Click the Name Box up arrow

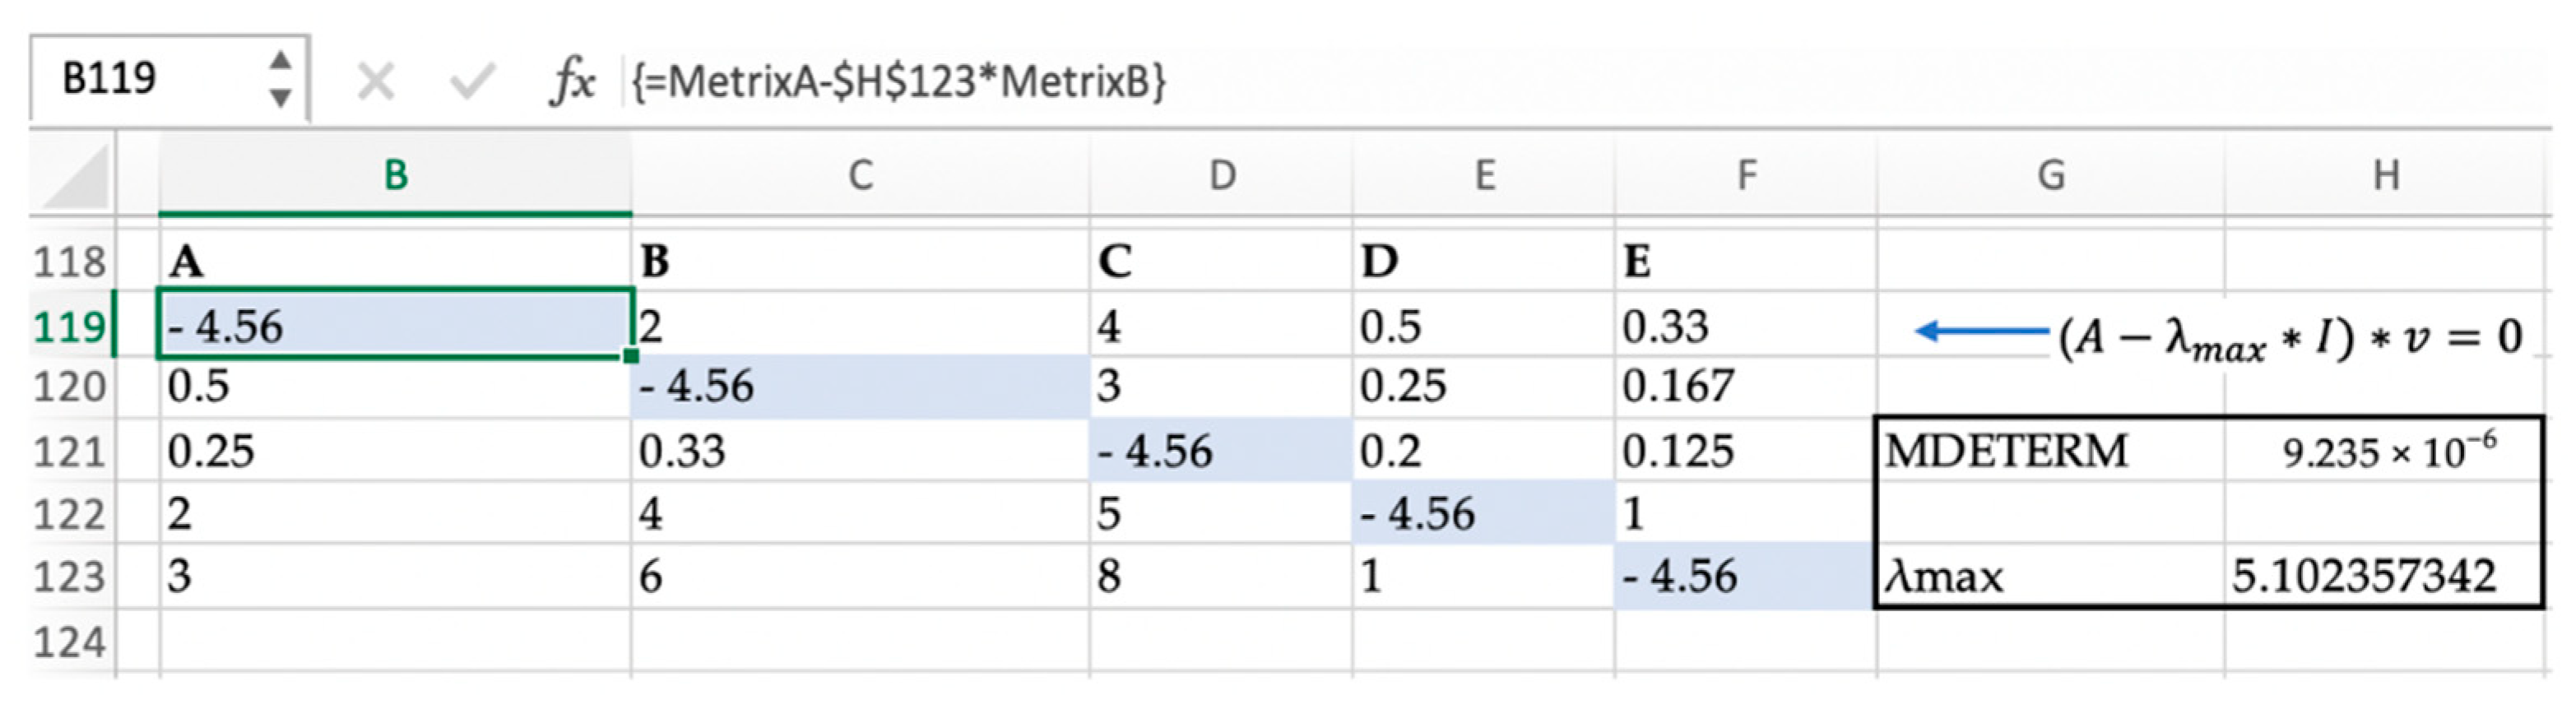point(281,60)
